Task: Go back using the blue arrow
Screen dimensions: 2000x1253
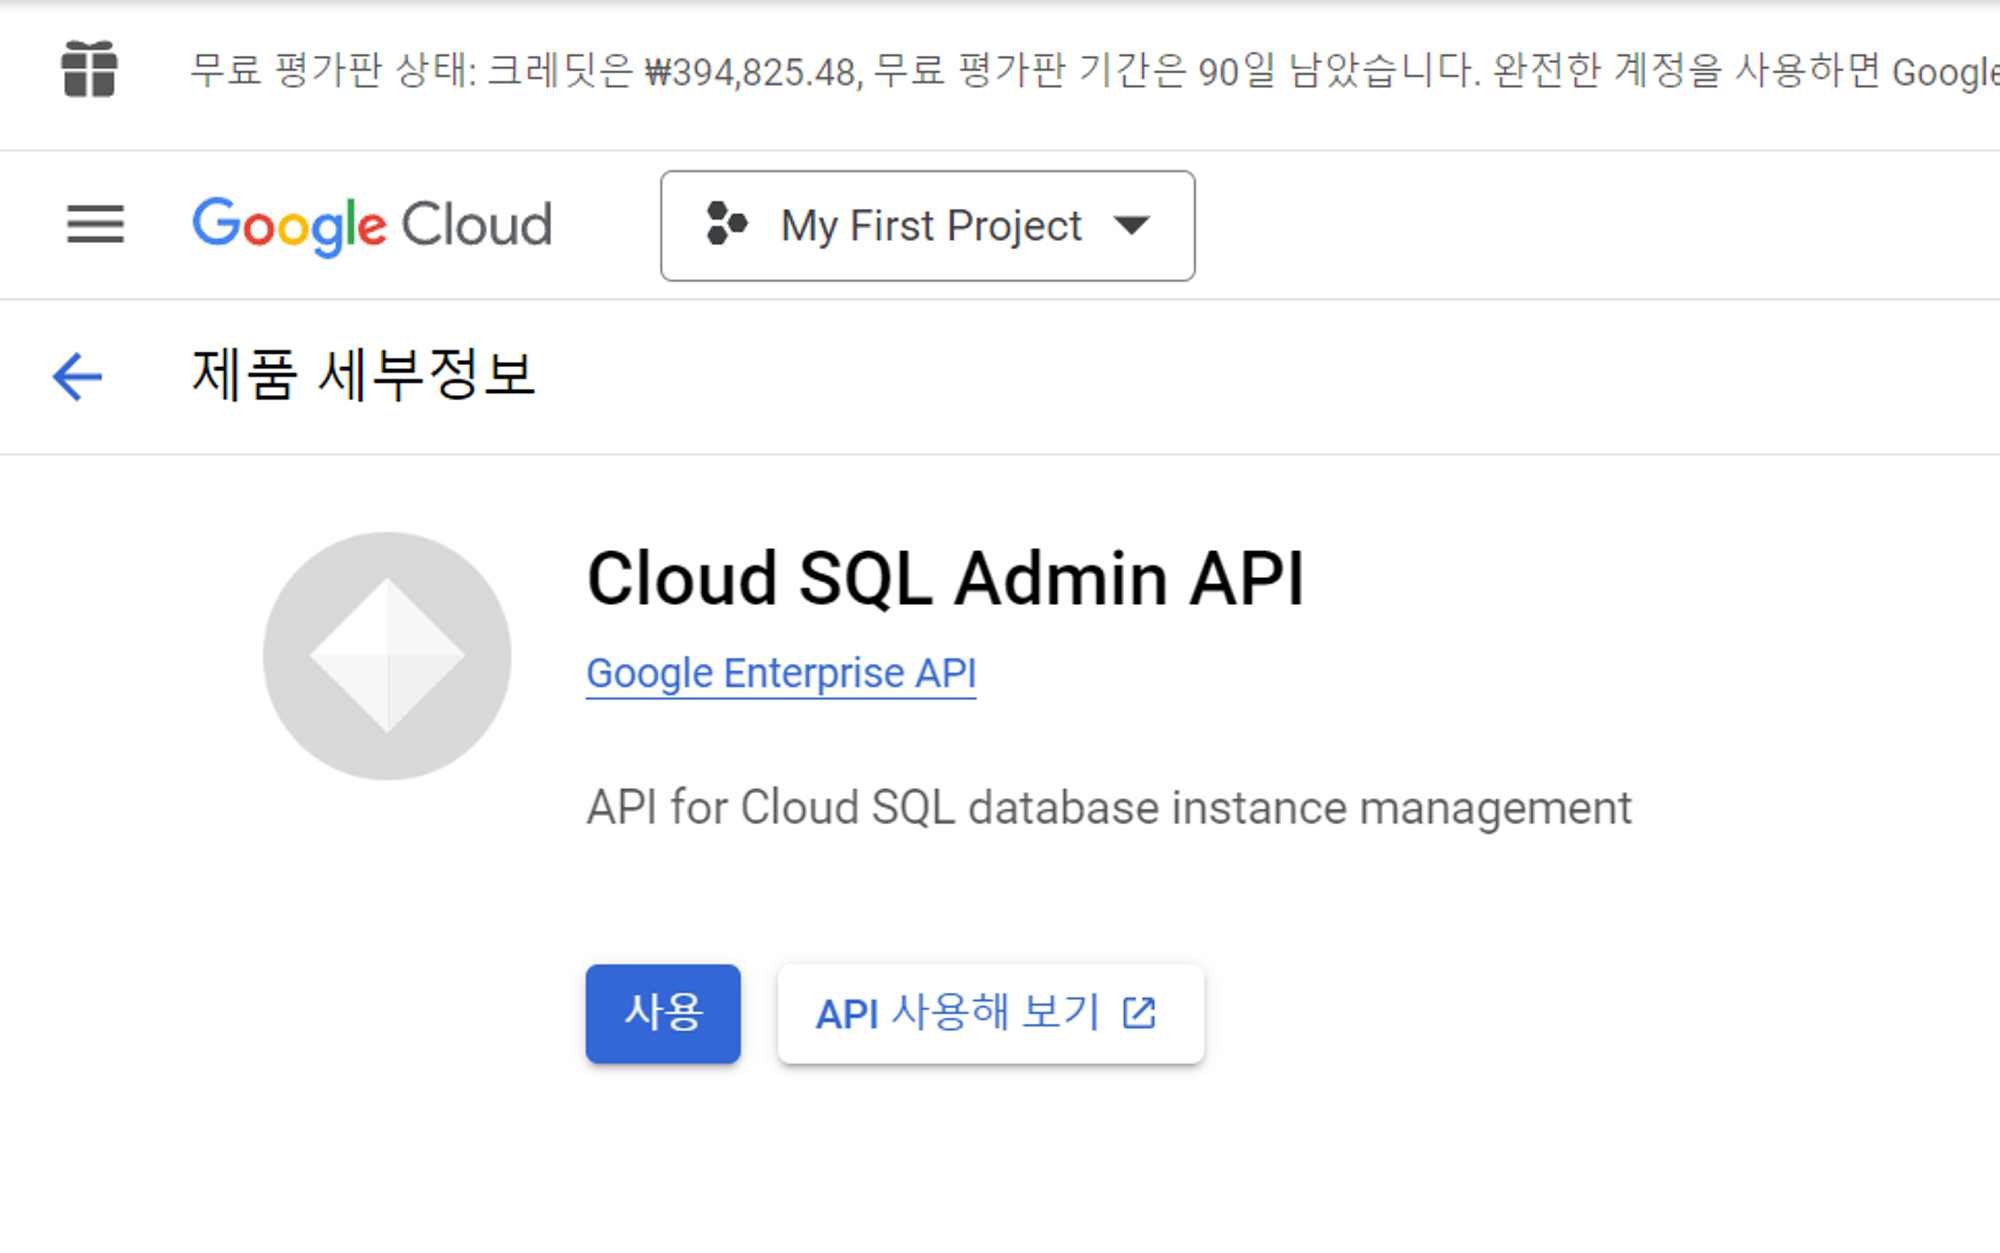Action: (77, 377)
